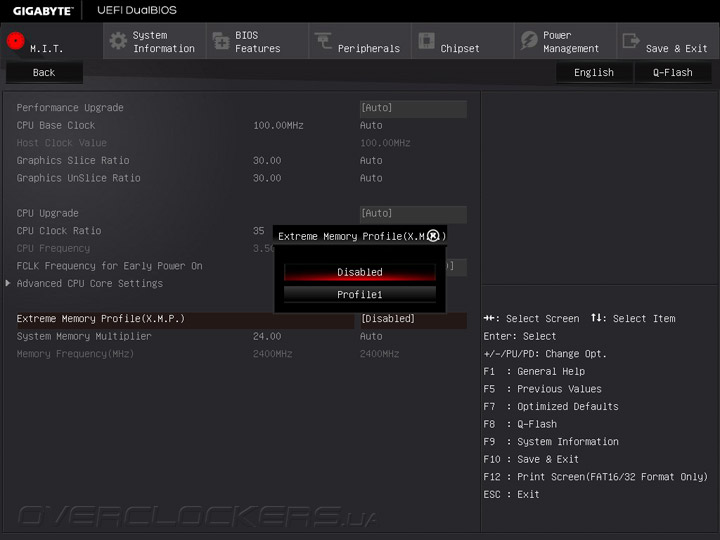This screenshot has height=540, width=720.
Task: Select the Power Management tab
Action: 565,41
